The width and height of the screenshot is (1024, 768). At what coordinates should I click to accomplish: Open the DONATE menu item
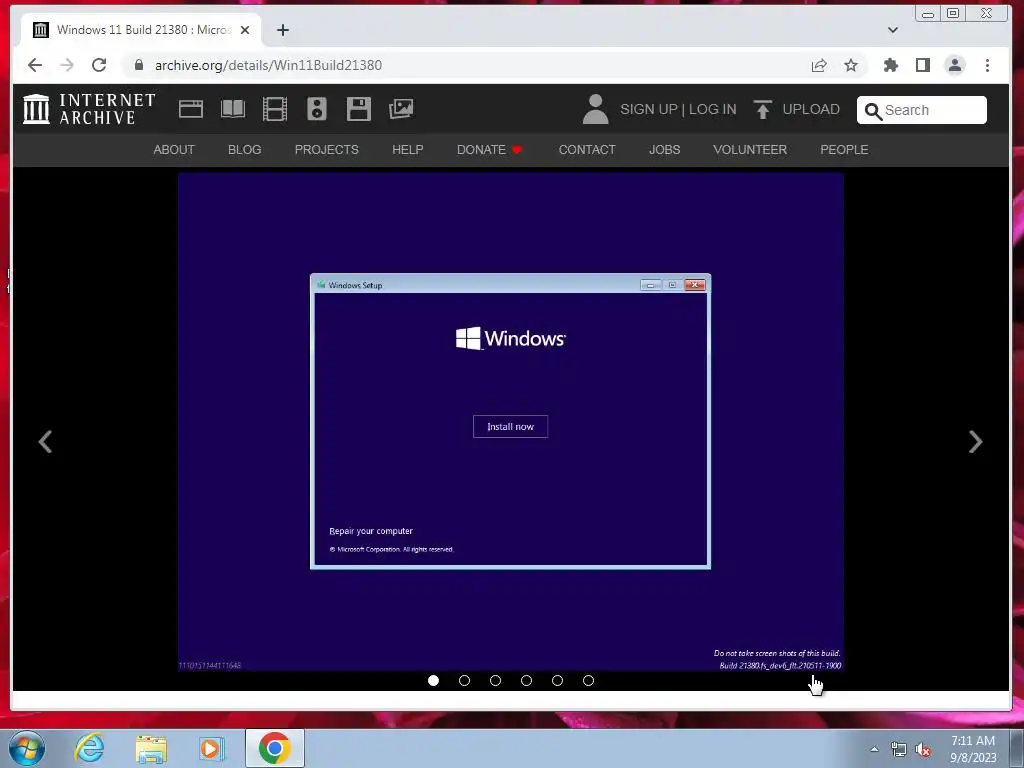click(x=489, y=150)
